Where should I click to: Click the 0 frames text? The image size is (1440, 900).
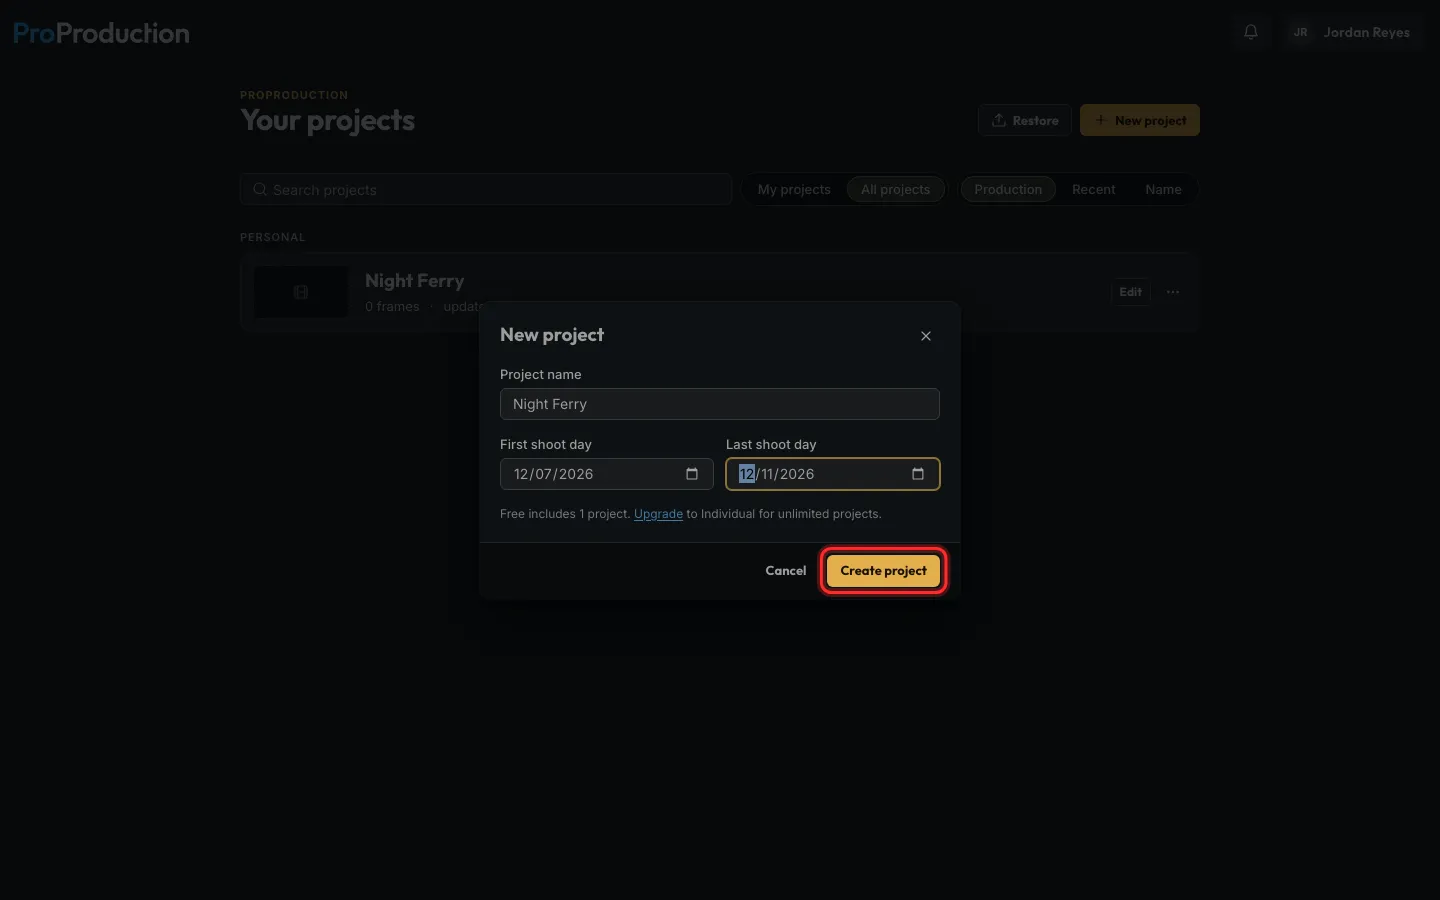tap(392, 307)
